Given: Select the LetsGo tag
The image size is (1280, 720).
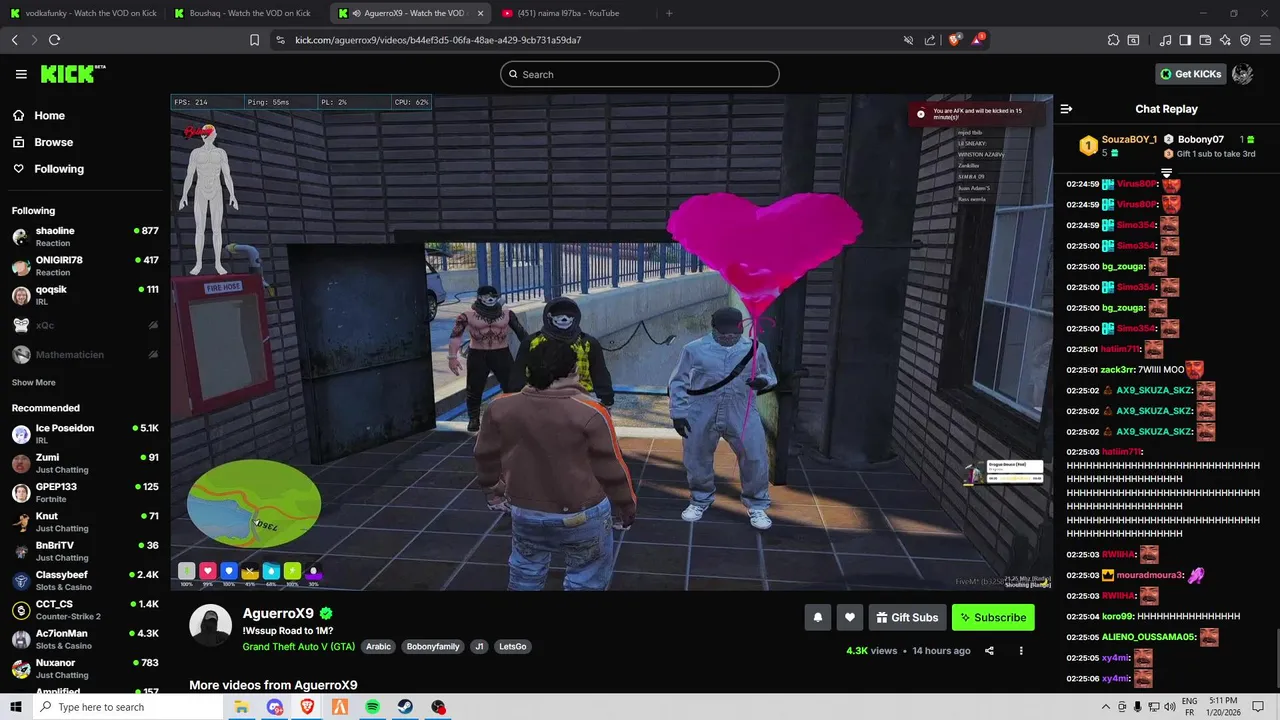Looking at the screenshot, I should [513, 647].
